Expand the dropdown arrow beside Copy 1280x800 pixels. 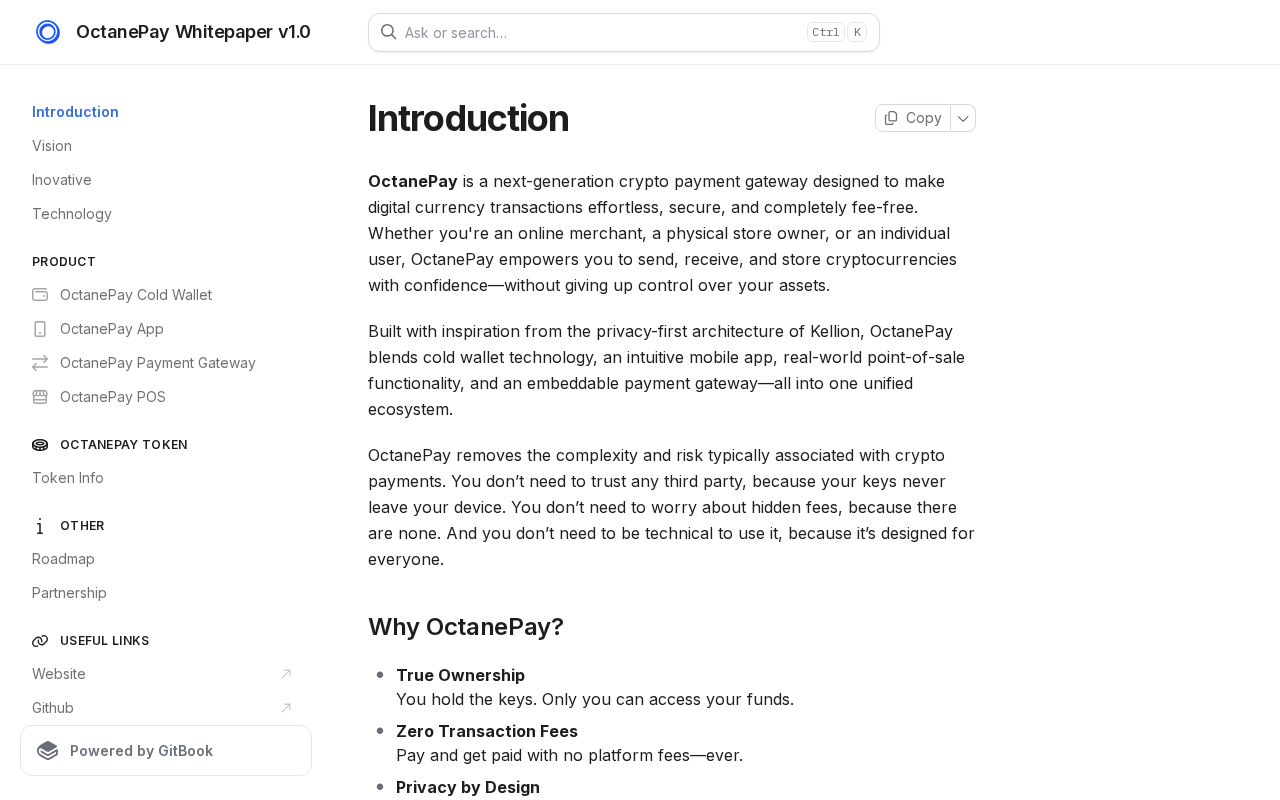[963, 118]
